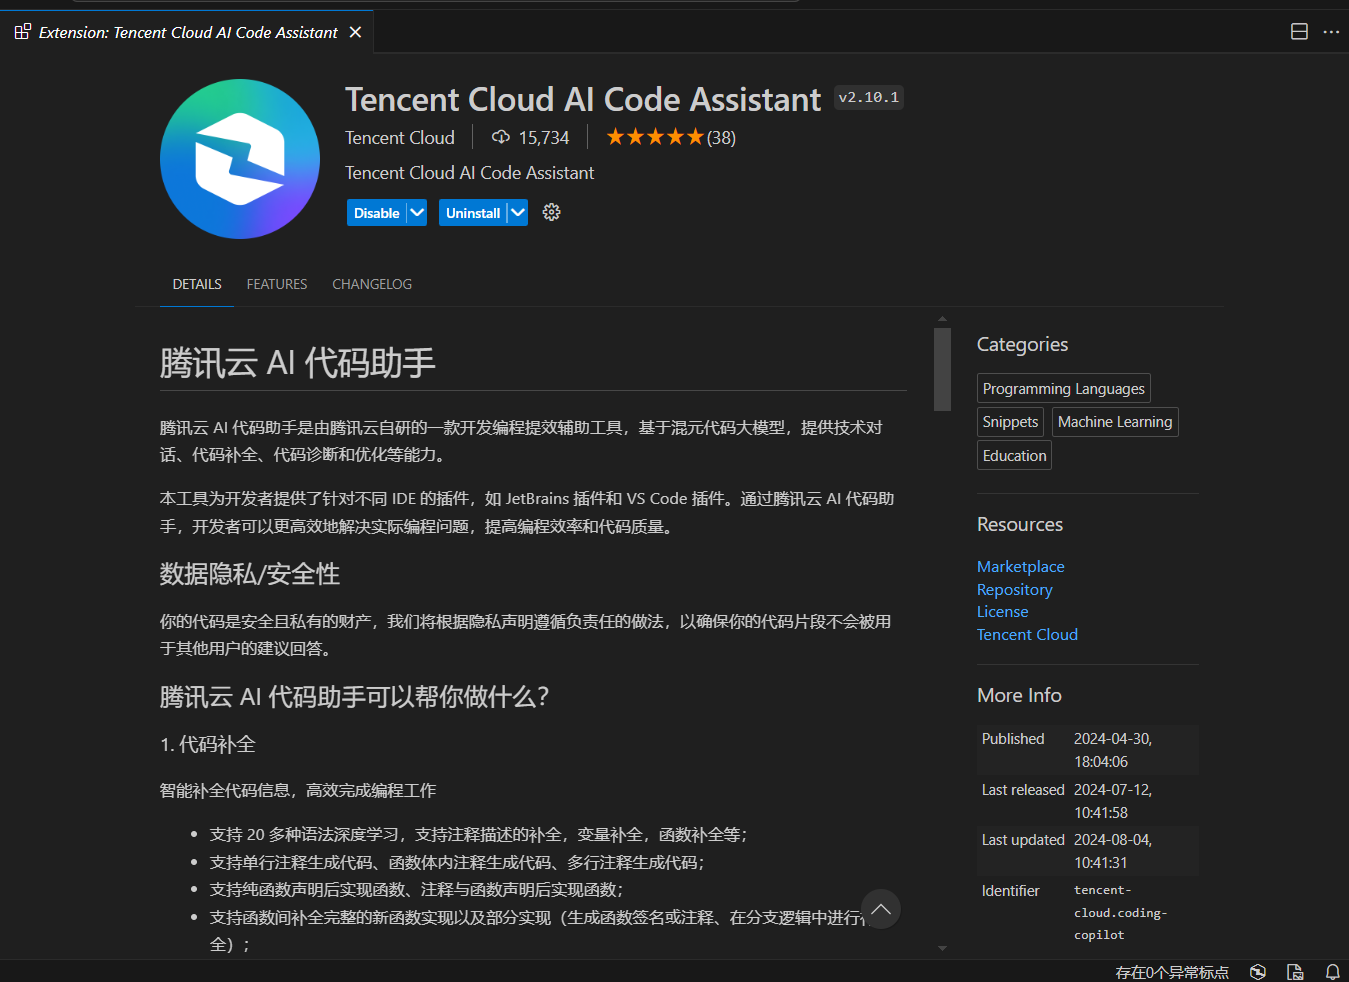Click the scrollbar down arrow
The image size is (1349, 982).
pyautogui.click(x=942, y=948)
